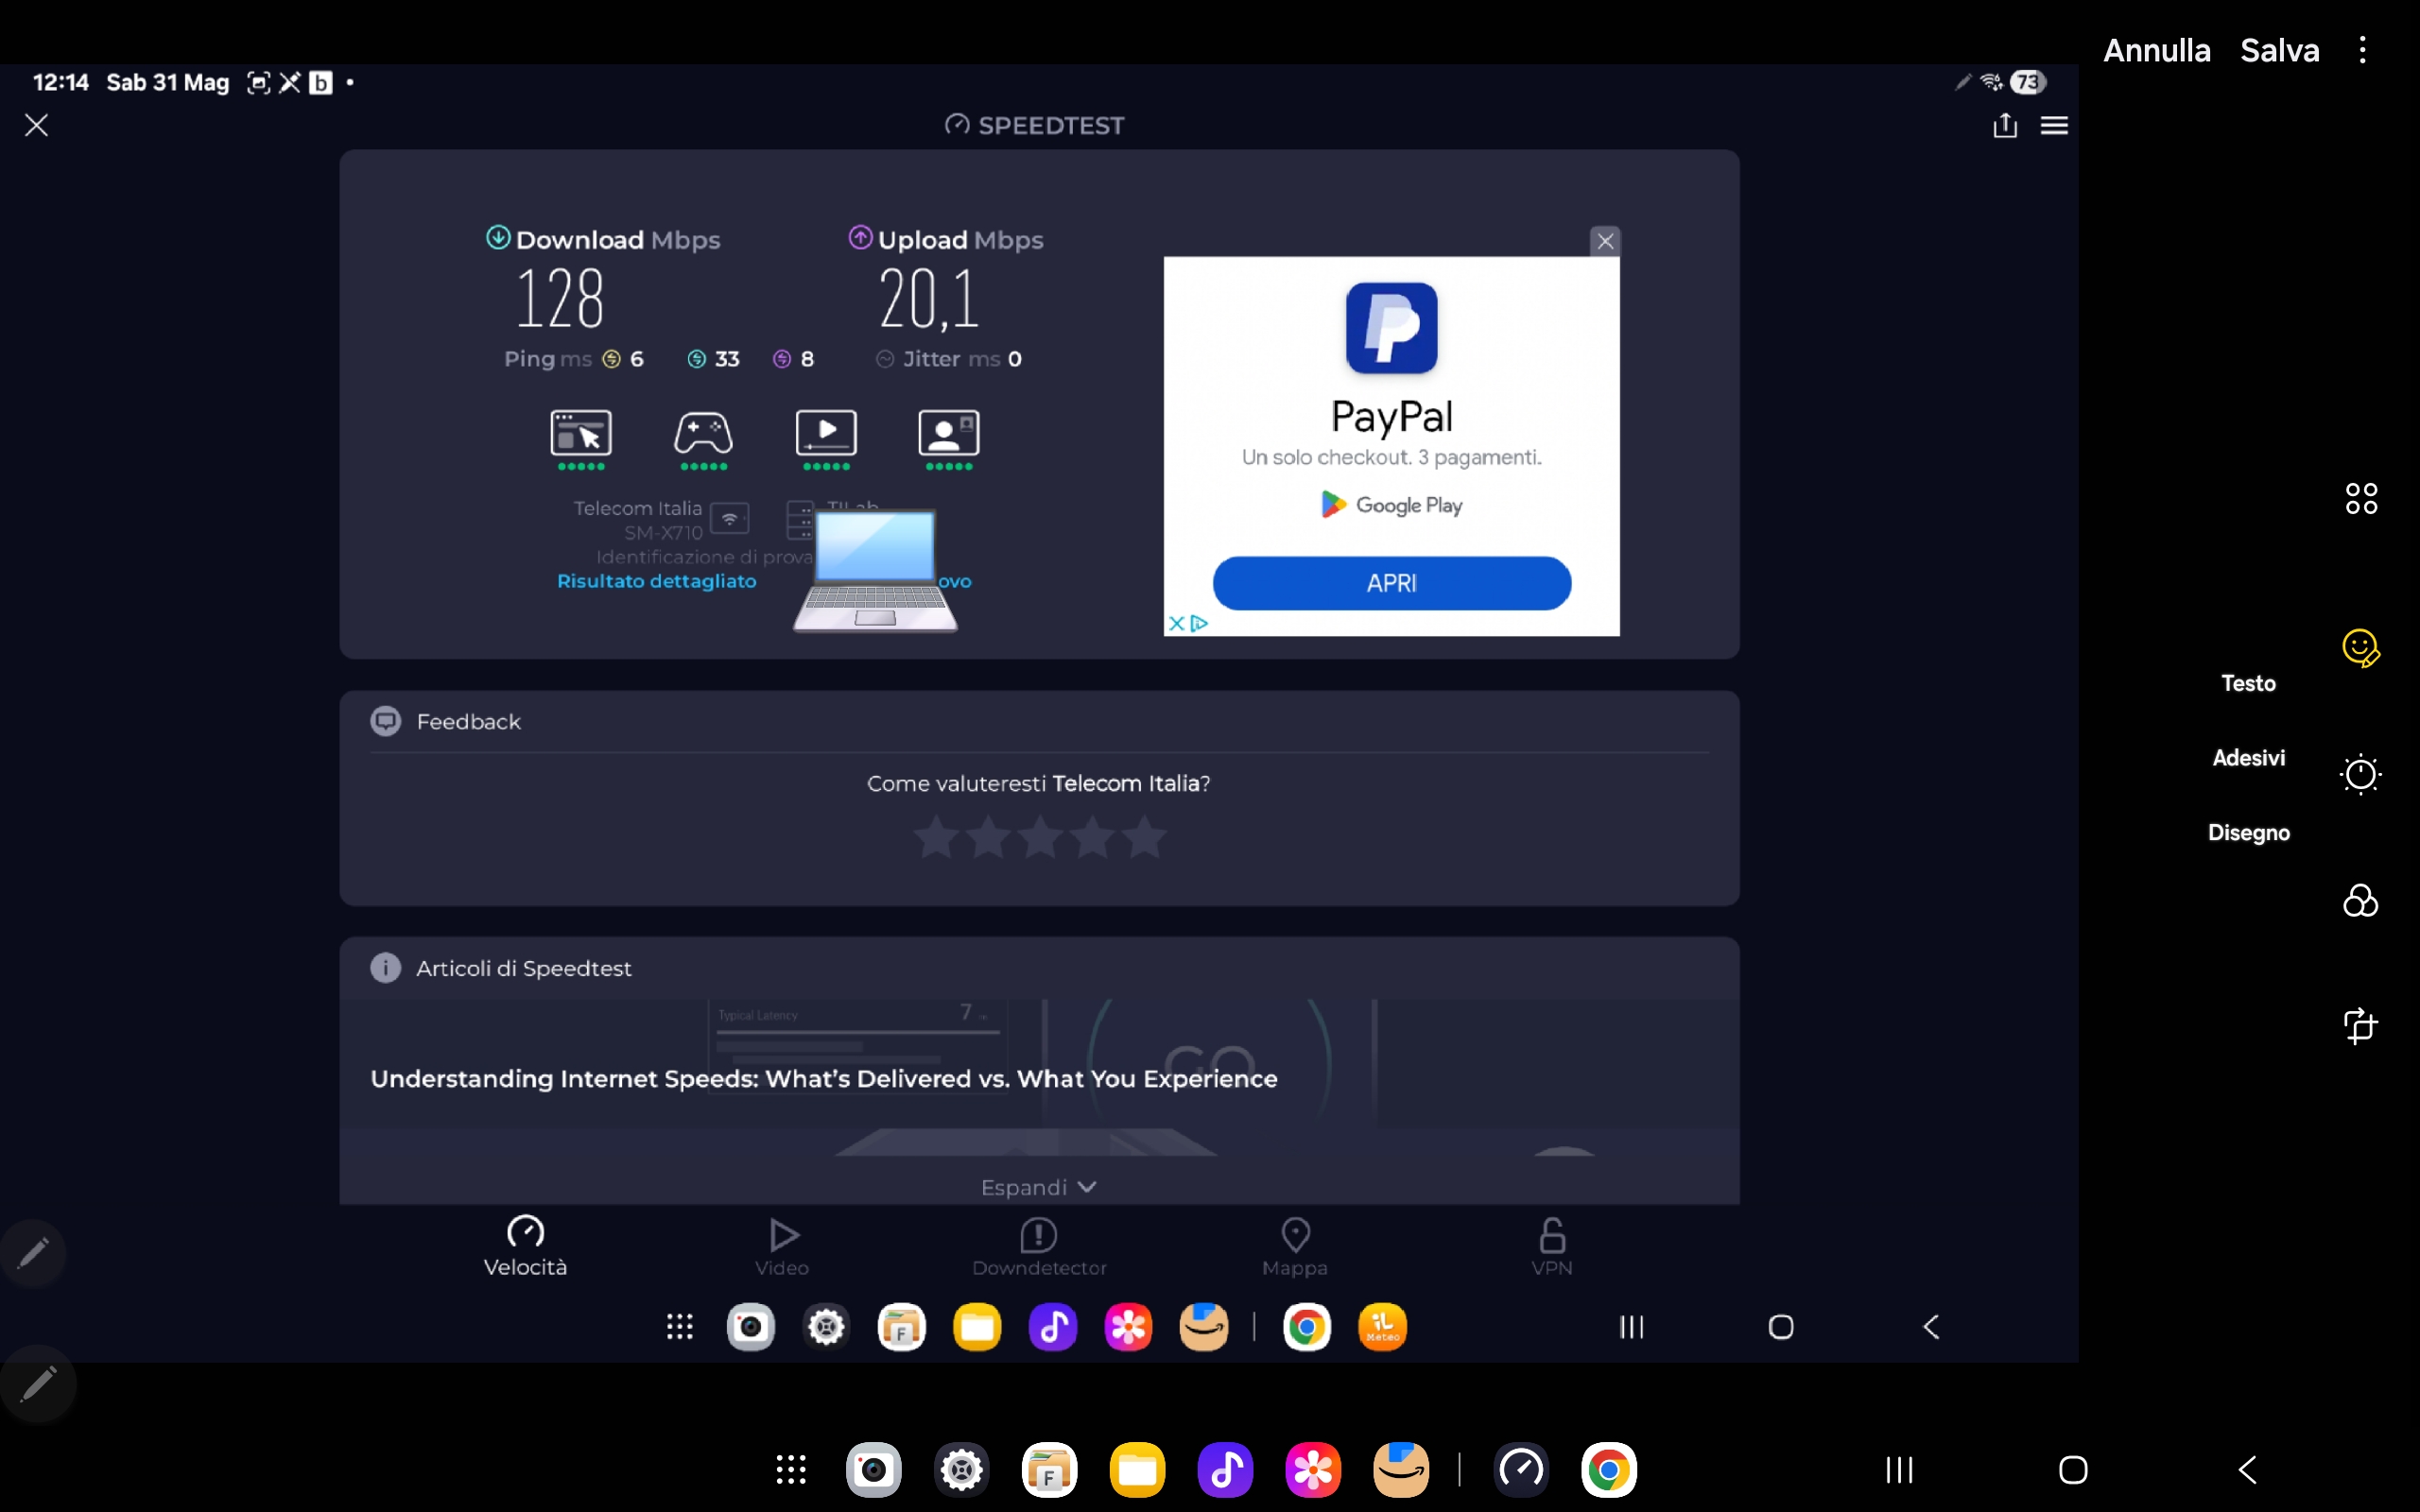Click the battery 73 indicator in status bar
The height and width of the screenshot is (1512, 2420).
pos(2028,82)
